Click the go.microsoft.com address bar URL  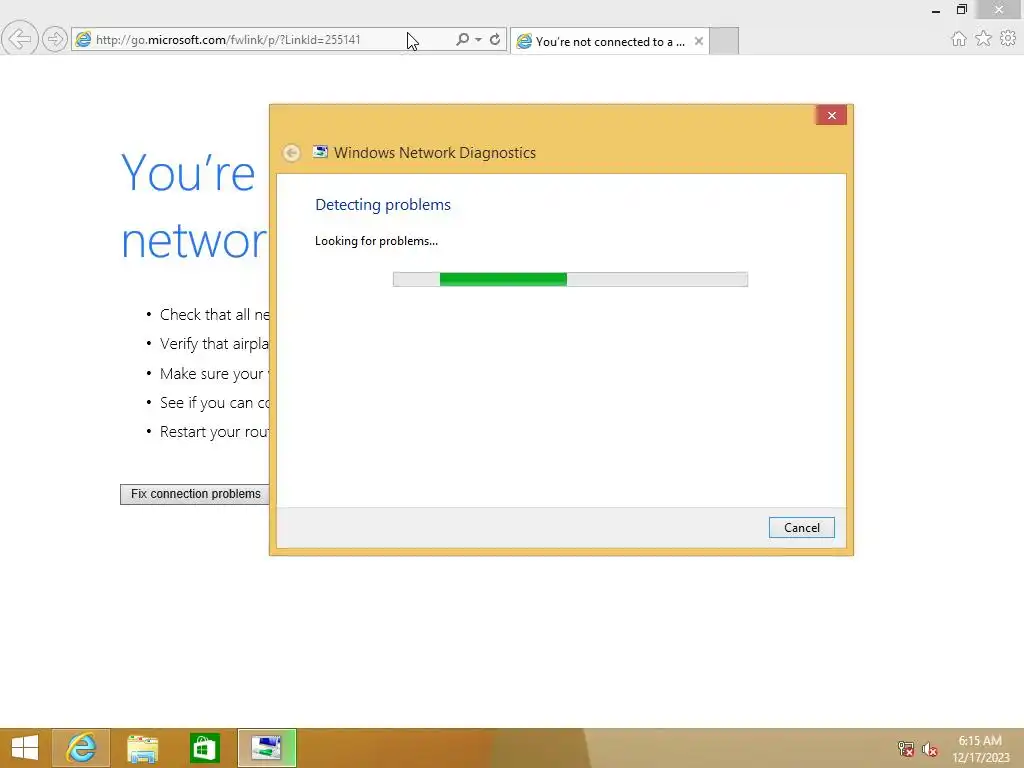point(228,40)
